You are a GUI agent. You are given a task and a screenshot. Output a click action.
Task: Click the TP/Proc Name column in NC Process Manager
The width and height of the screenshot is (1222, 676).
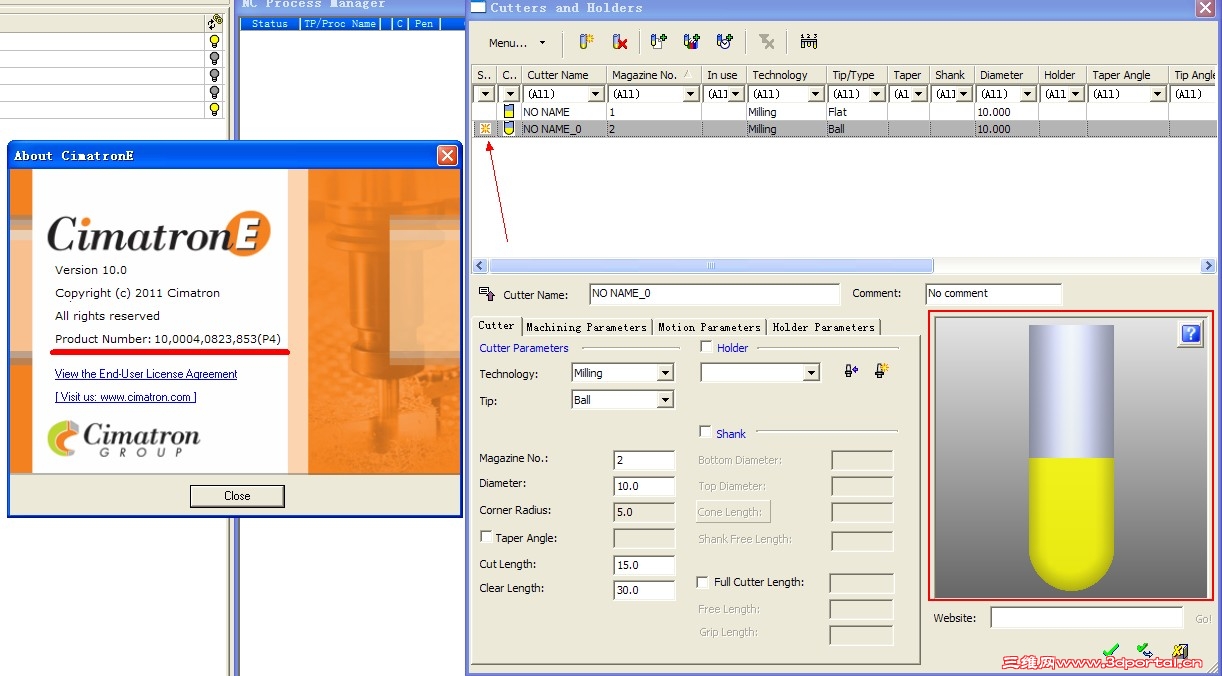(340, 23)
